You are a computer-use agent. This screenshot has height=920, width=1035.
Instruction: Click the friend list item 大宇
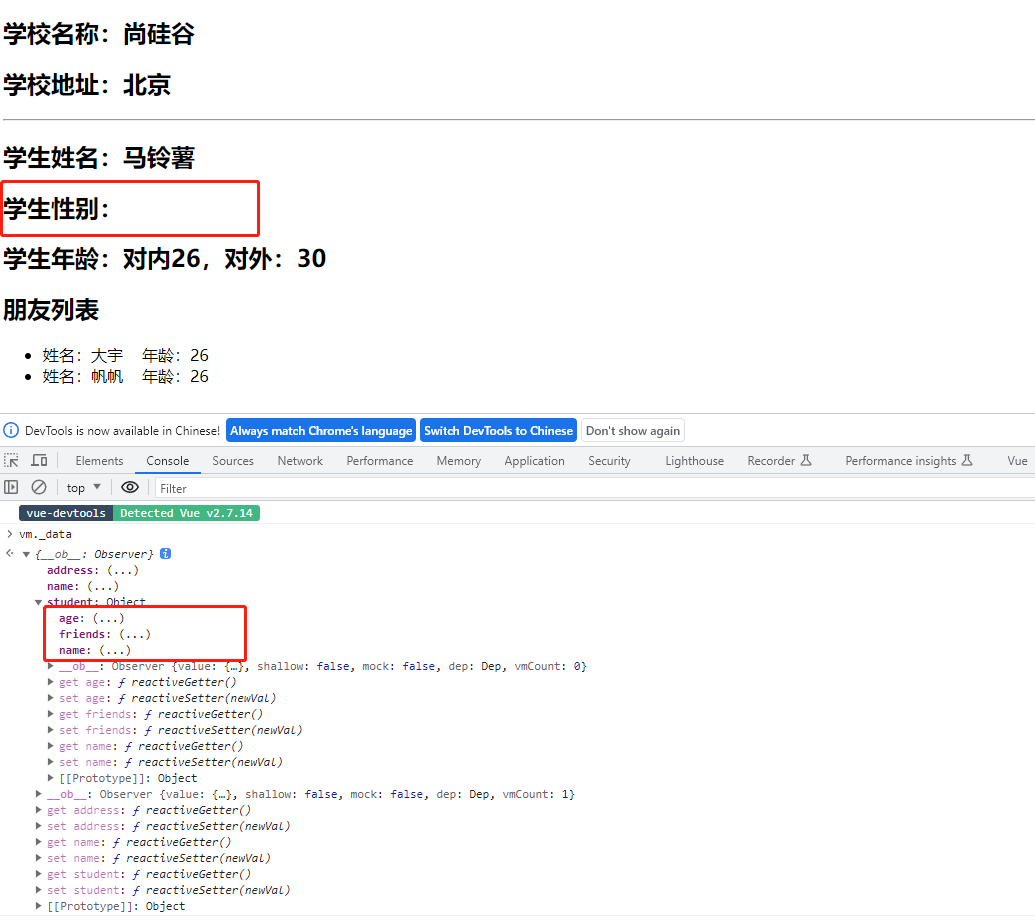[x=125, y=356]
